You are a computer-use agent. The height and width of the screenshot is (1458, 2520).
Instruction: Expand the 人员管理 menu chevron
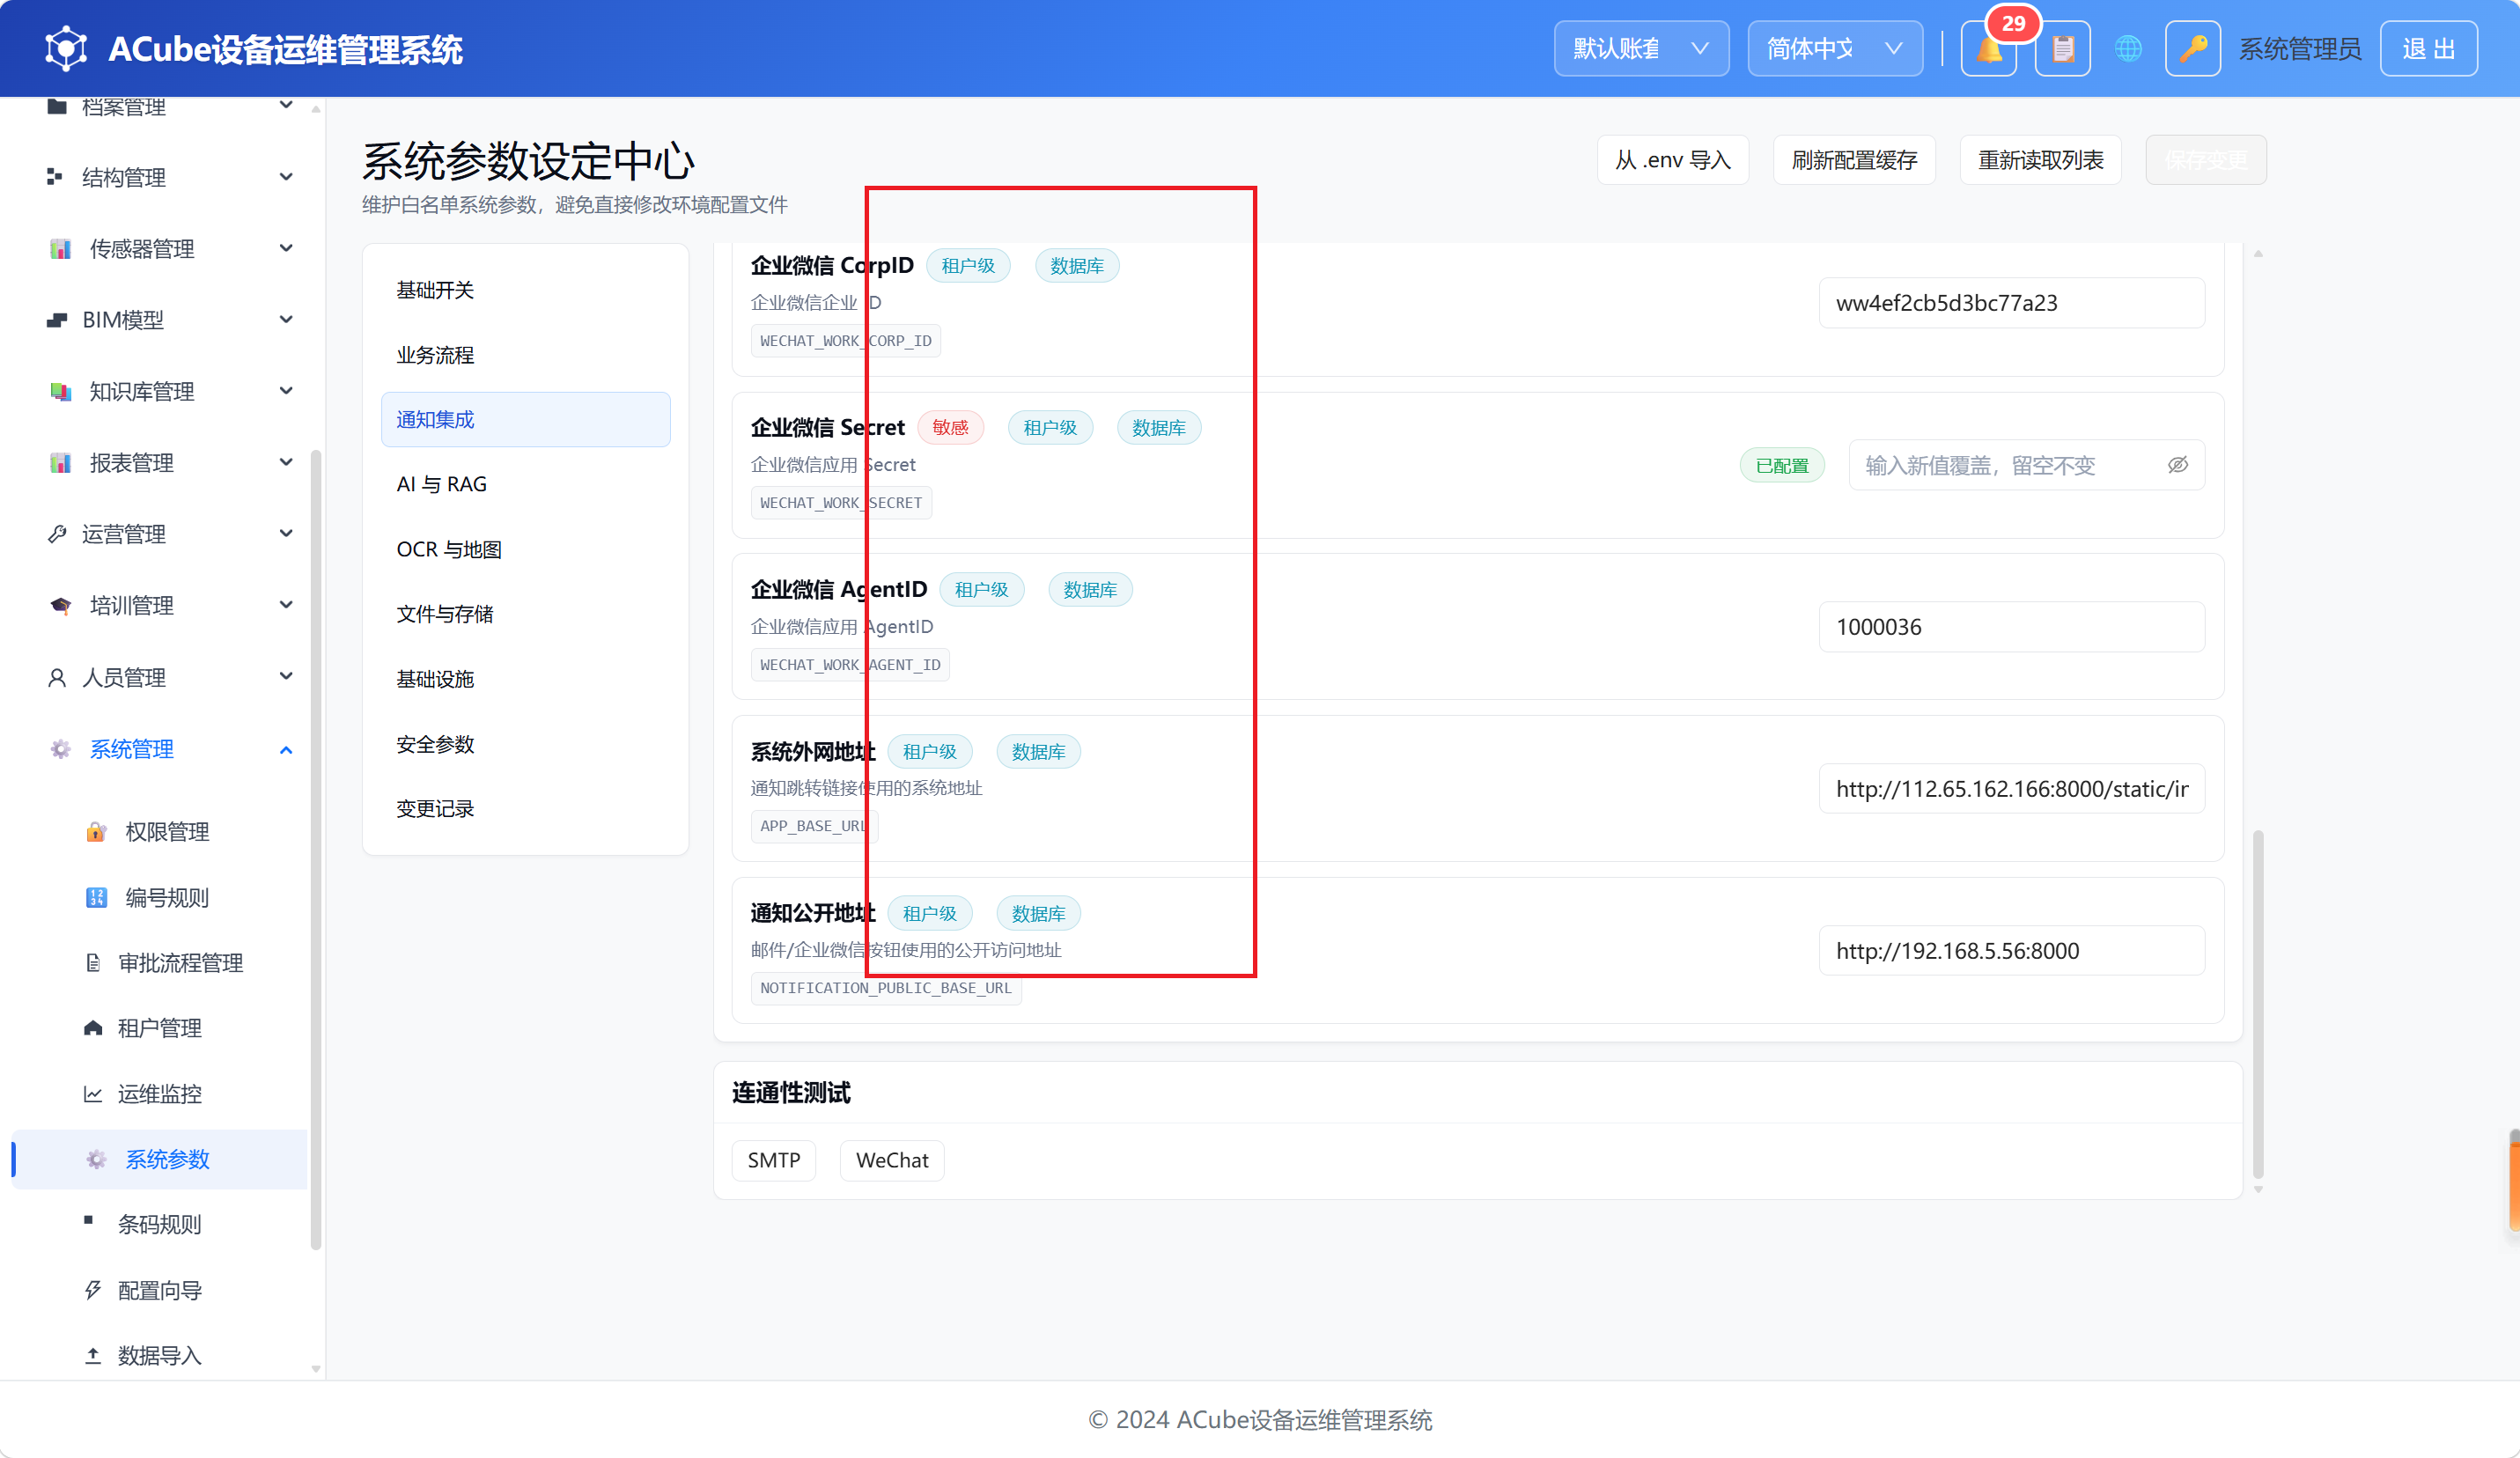286,676
